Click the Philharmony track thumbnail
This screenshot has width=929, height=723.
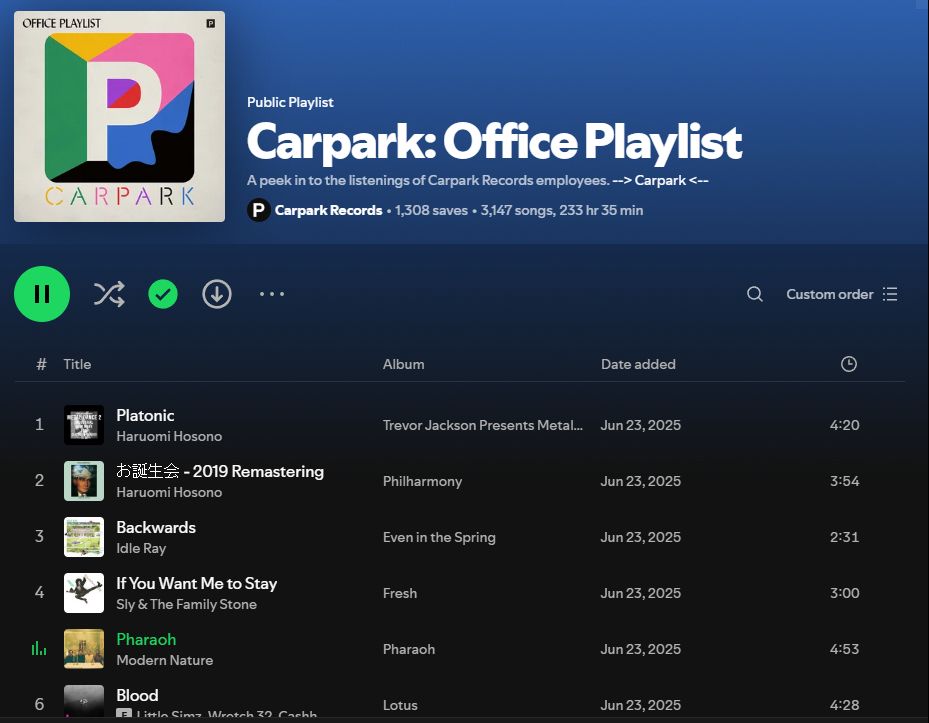[84, 481]
